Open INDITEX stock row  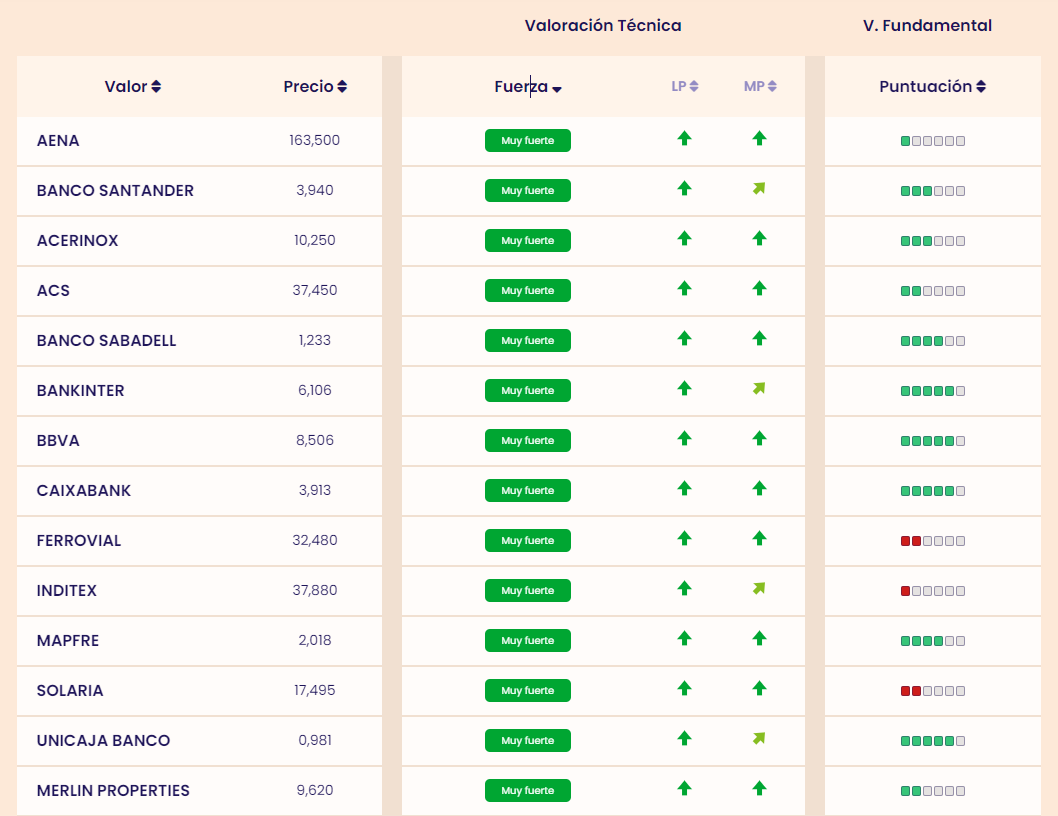(x=67, y=591)
